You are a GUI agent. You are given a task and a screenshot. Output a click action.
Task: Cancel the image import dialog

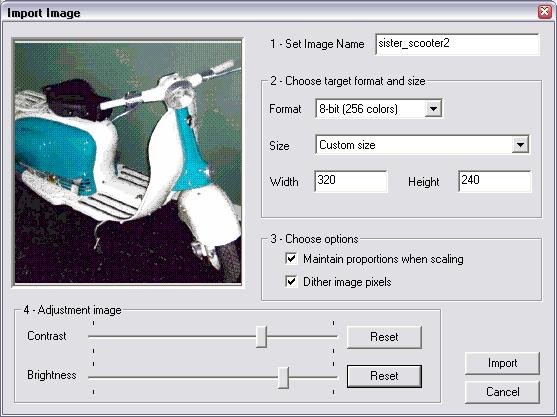pos(502,392)
